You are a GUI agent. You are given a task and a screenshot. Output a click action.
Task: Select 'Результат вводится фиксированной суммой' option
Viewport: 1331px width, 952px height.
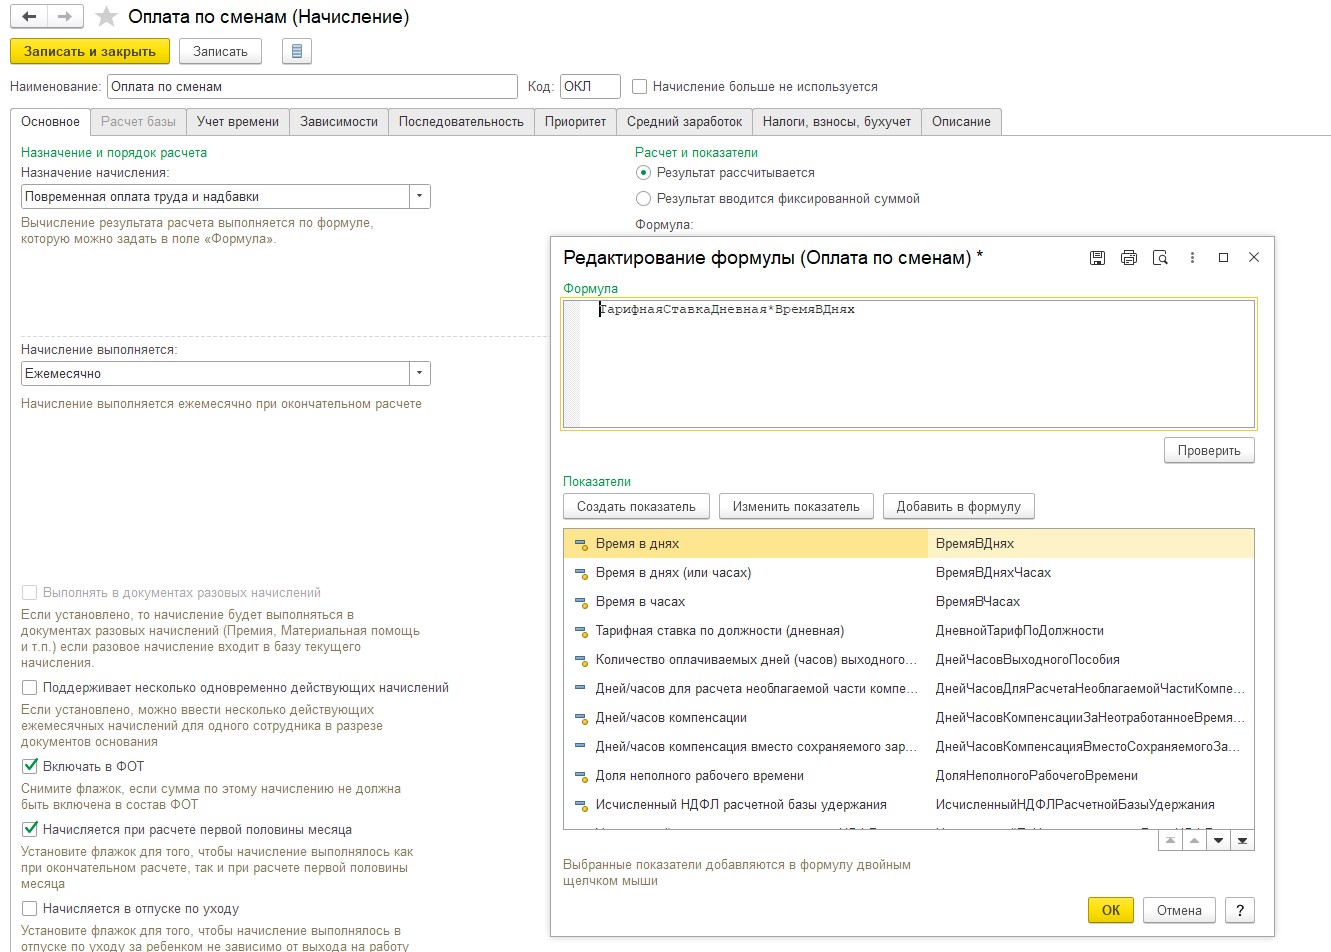(x=644, y=199)
